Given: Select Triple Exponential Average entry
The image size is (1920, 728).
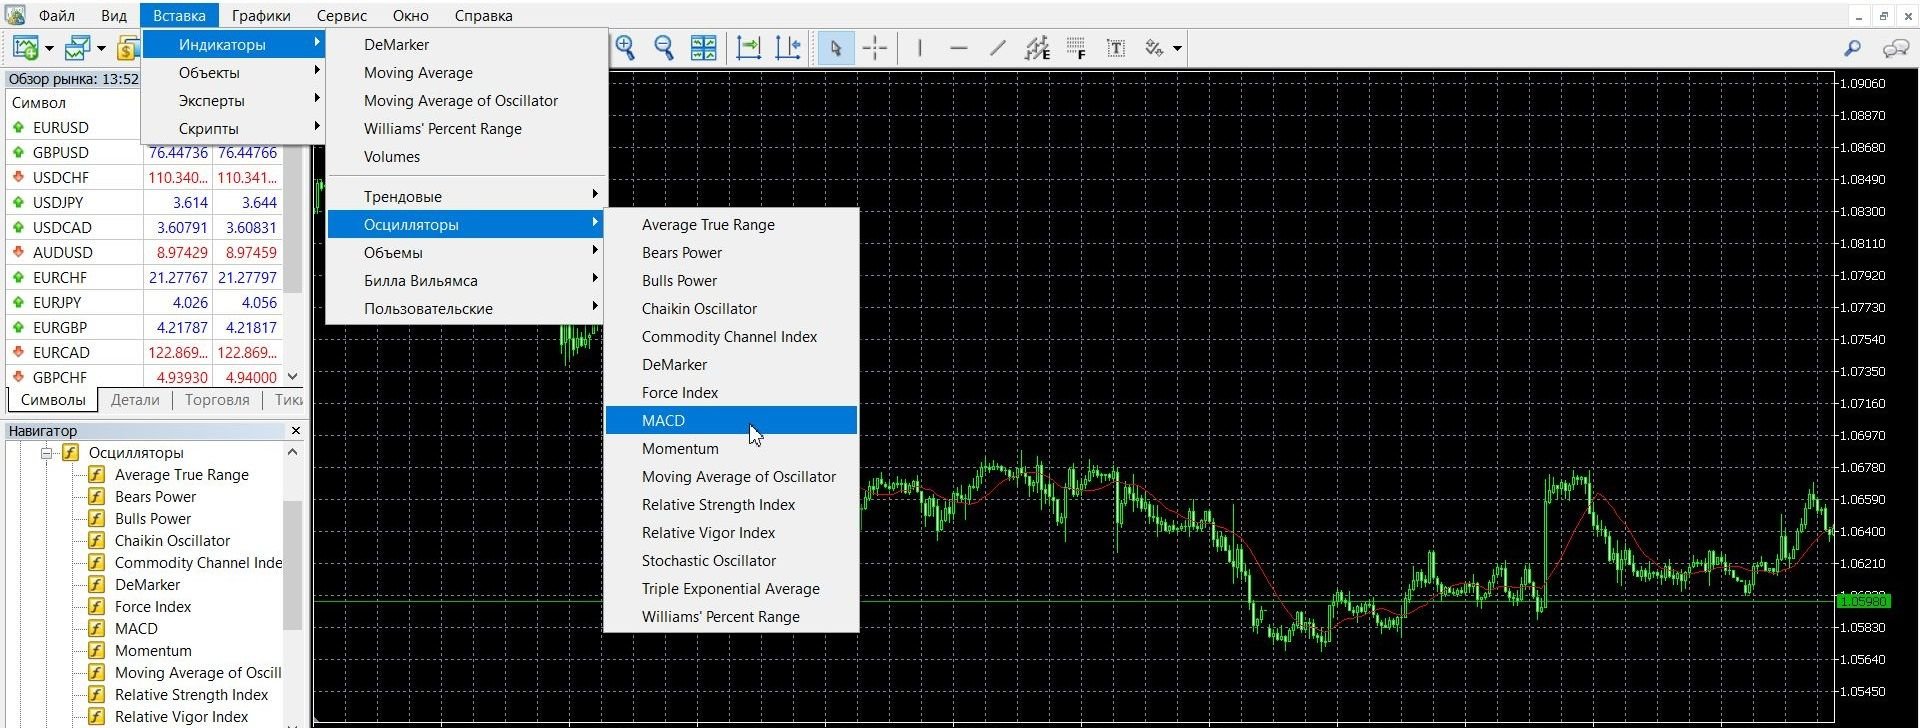Looking at the screenshot, I should pos(731,588).
